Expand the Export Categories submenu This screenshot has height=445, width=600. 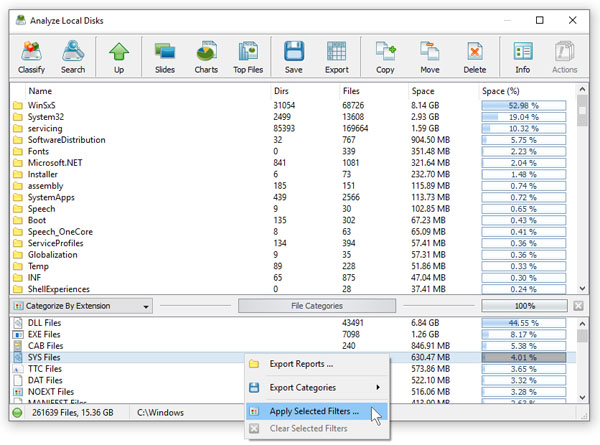pos(317,388)
